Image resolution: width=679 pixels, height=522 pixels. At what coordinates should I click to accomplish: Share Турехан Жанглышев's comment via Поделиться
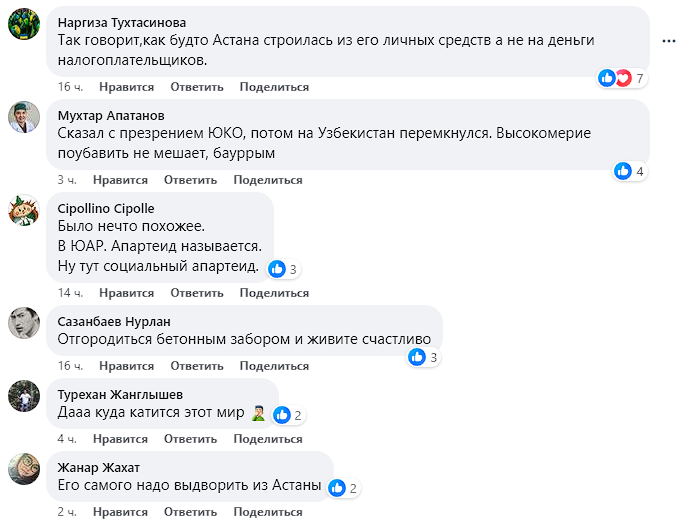coord(268,439)
